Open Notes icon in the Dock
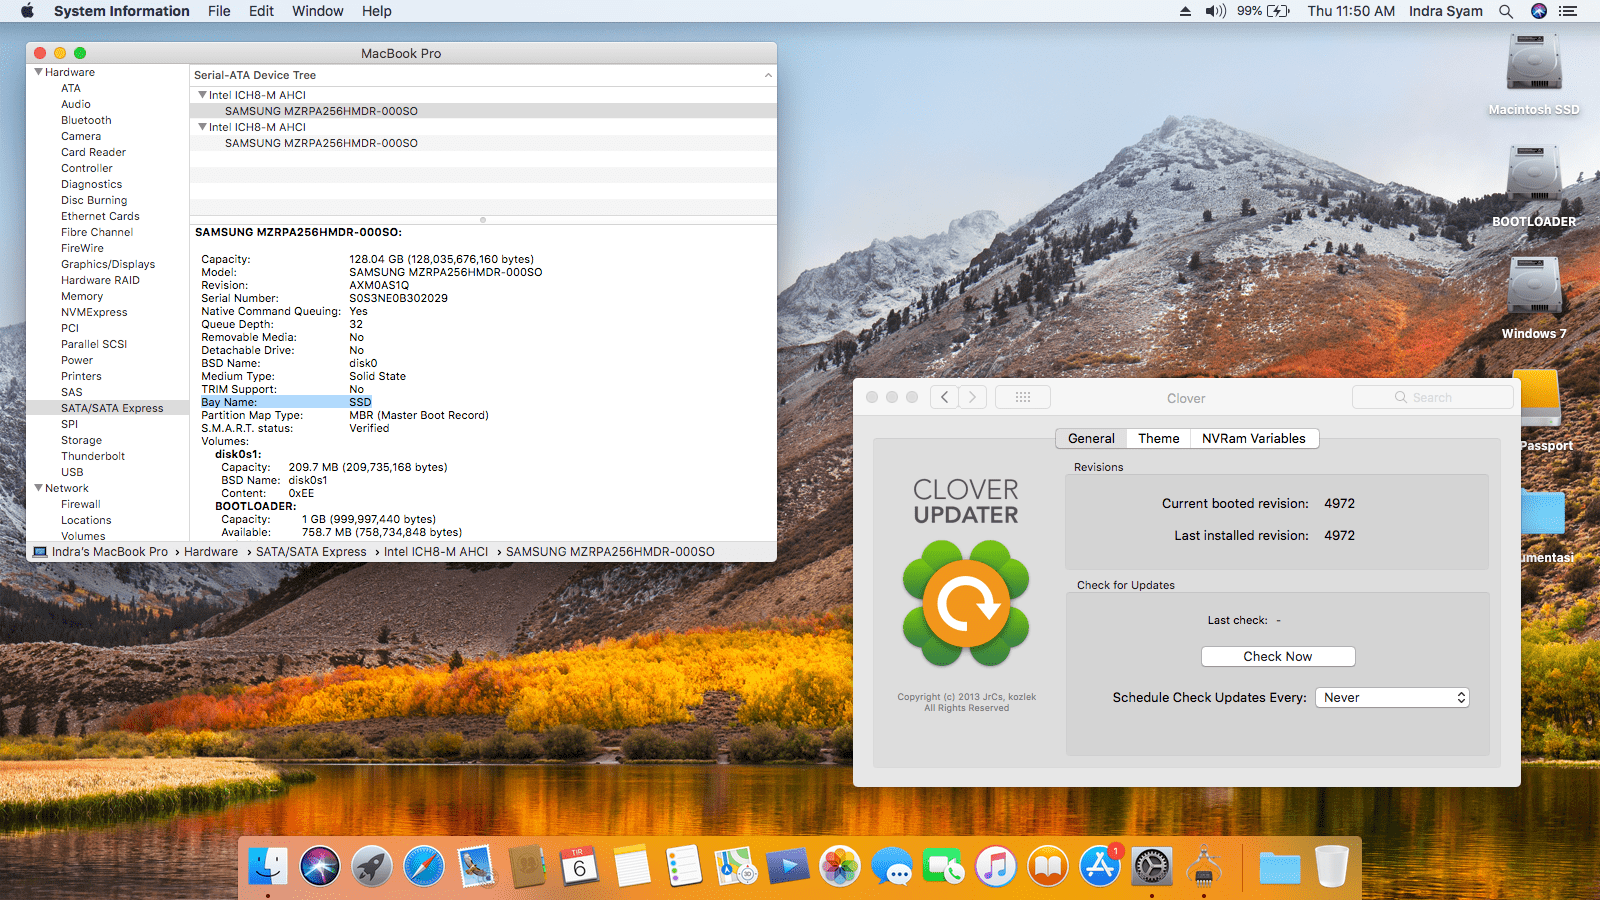Image resolution: width=1600 pixels, height=900 pixels. [x=632, y=866]
